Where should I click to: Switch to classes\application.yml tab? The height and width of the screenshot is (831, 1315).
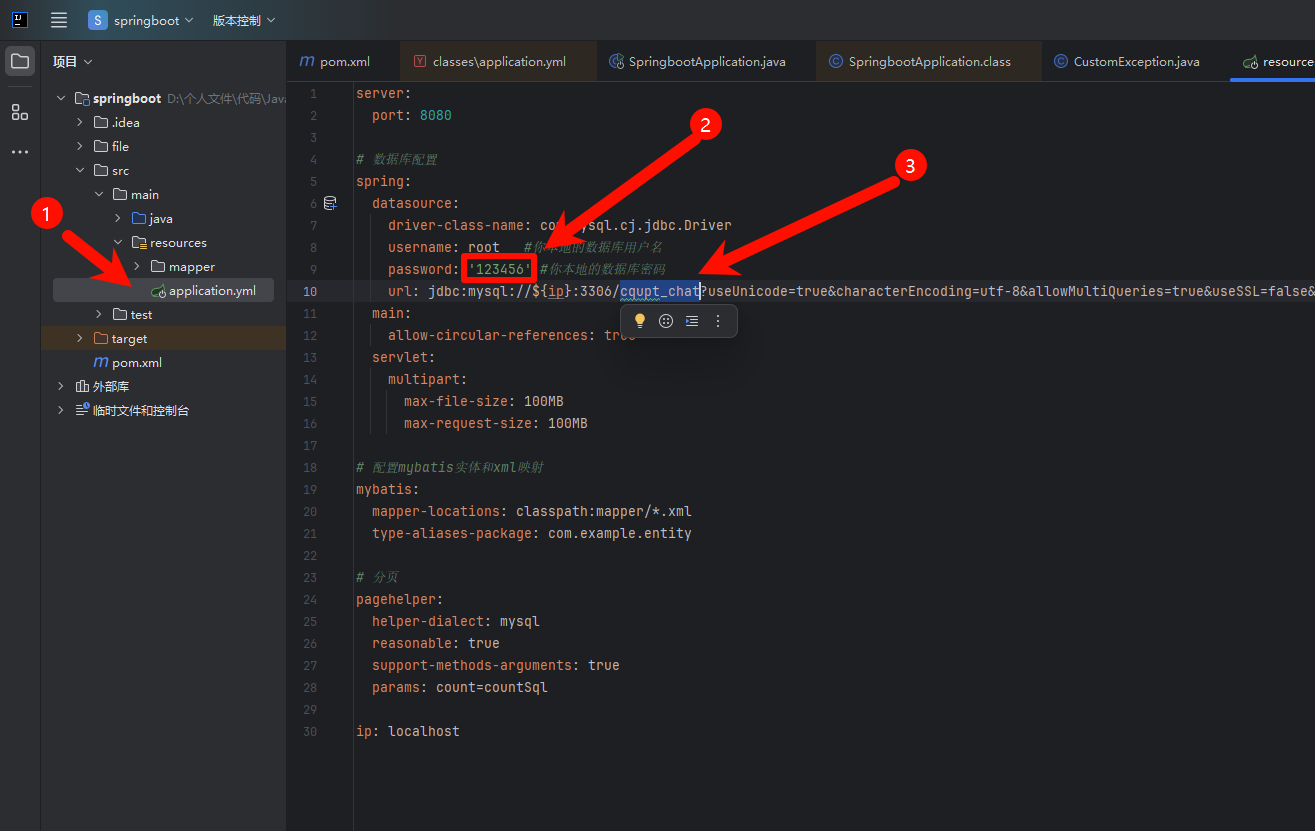coord(497,61)
